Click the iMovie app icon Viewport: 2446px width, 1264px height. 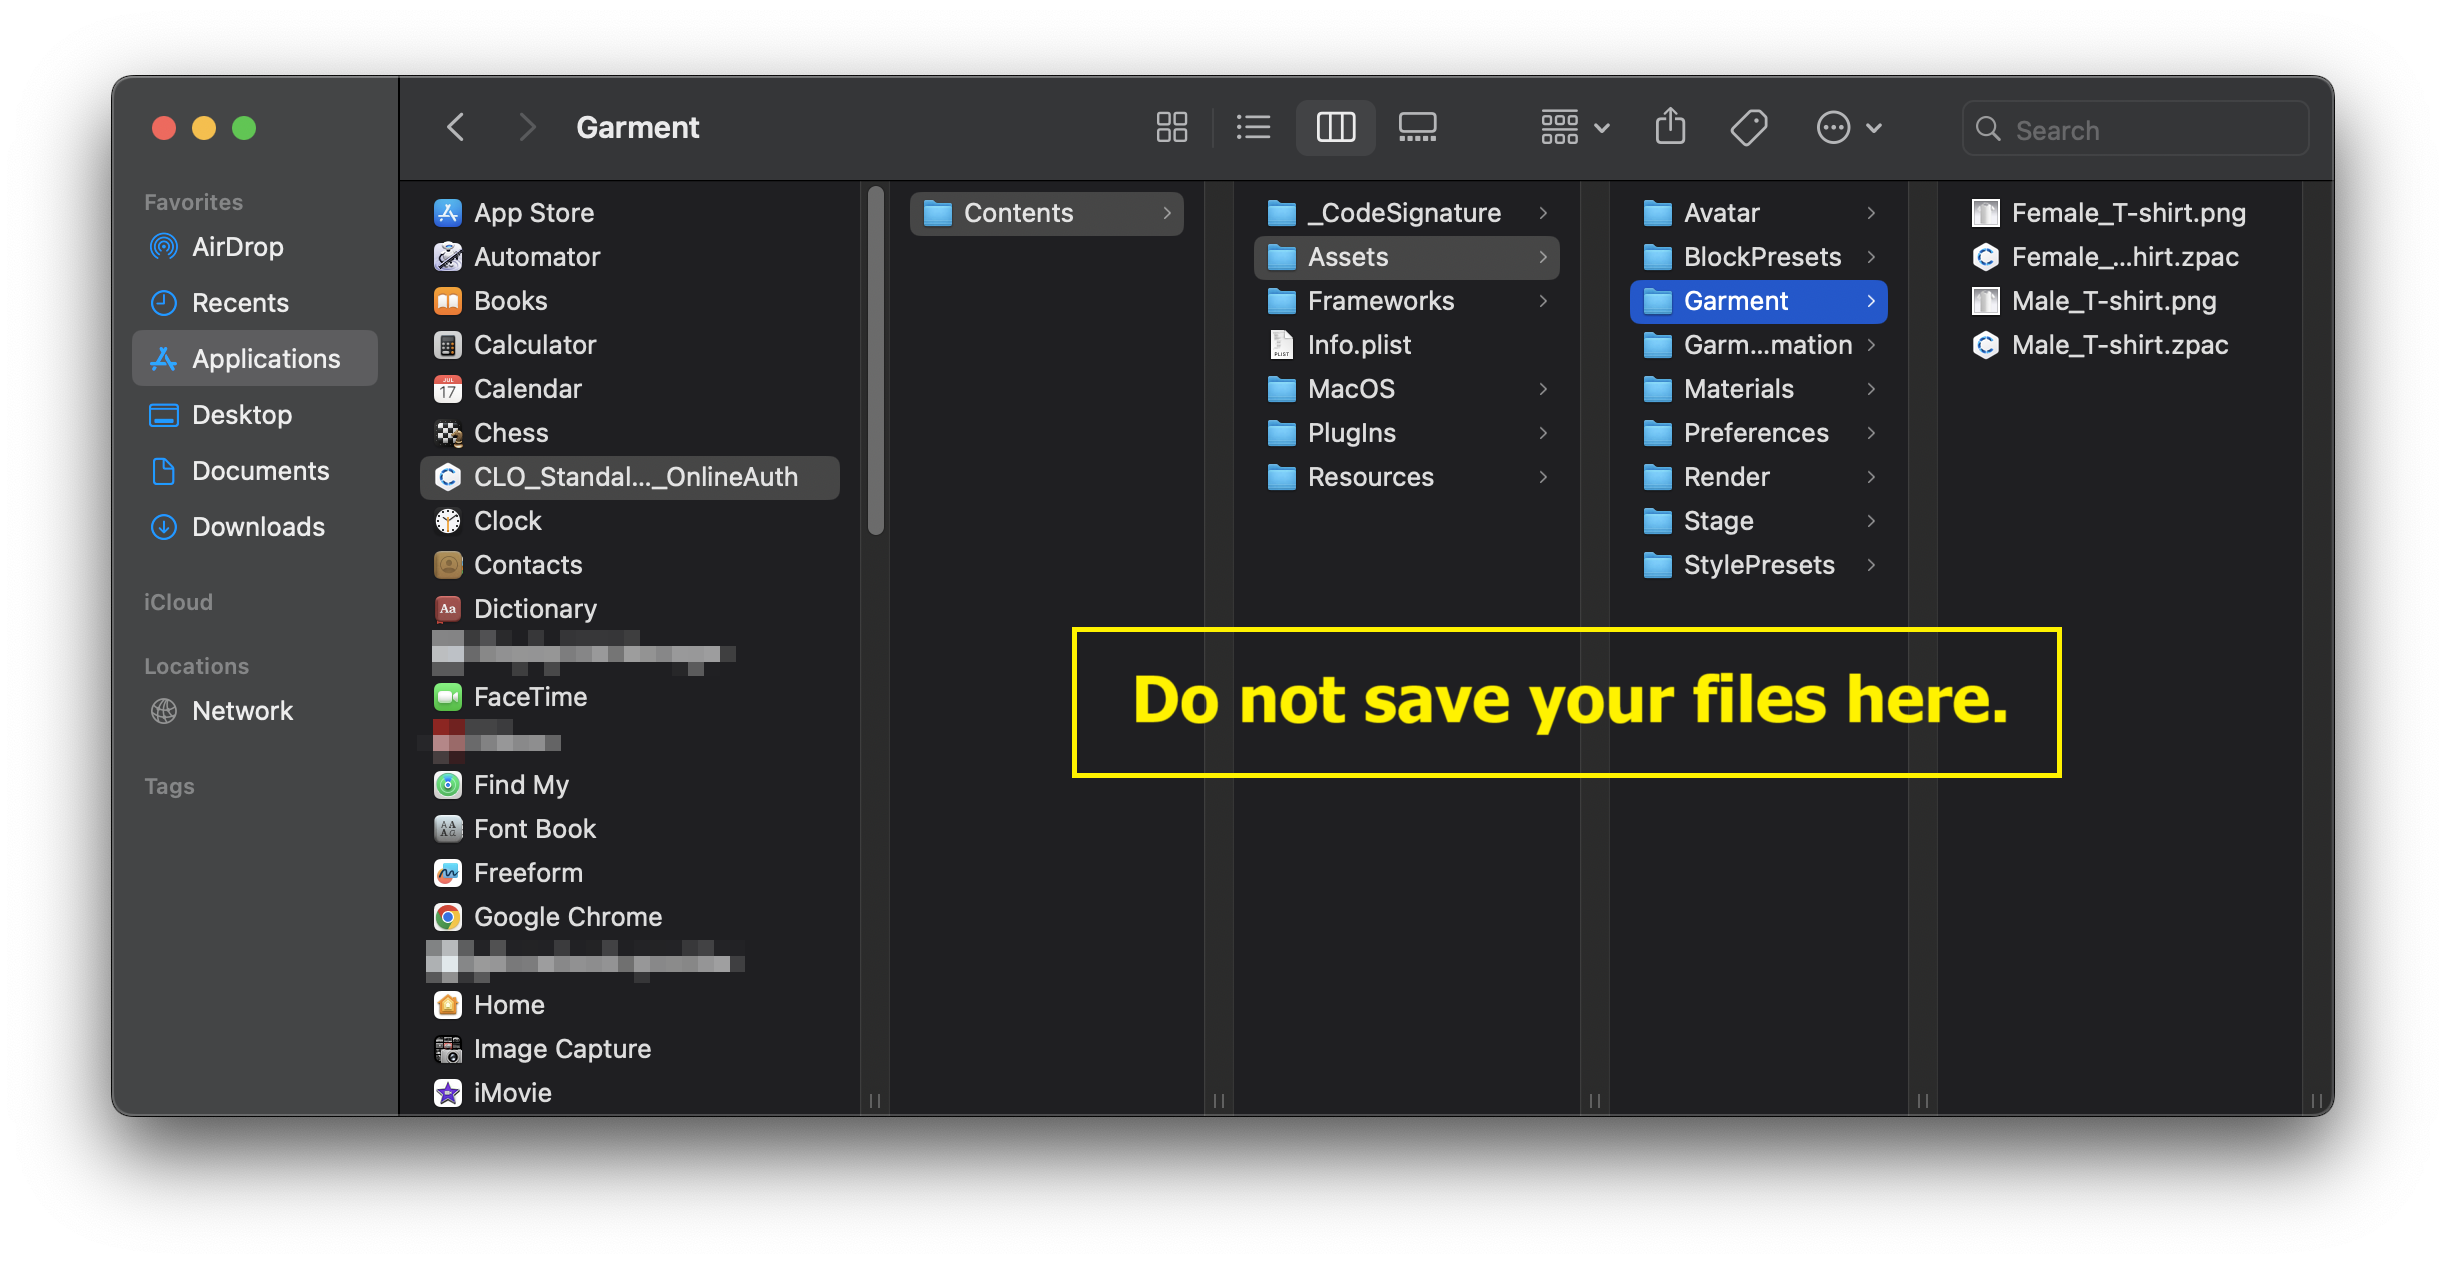pos(447,1093)
